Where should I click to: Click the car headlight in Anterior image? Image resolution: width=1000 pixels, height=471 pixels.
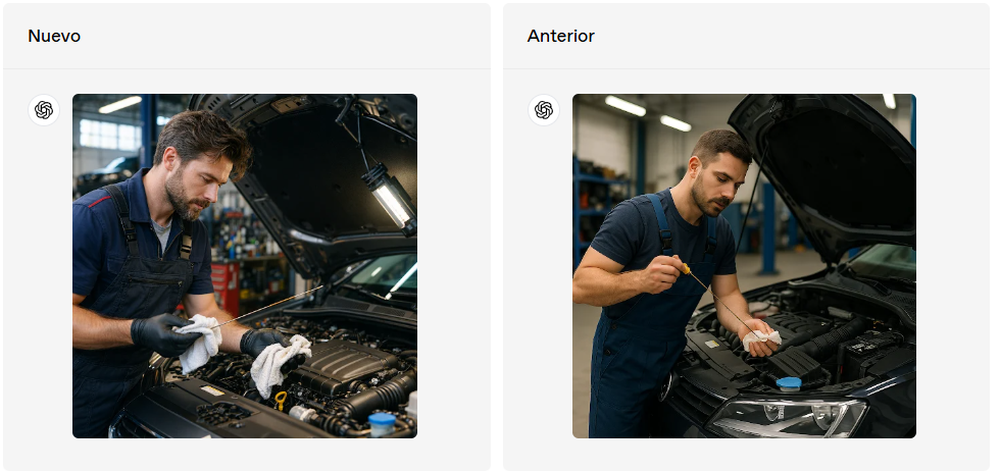[788, 417]
